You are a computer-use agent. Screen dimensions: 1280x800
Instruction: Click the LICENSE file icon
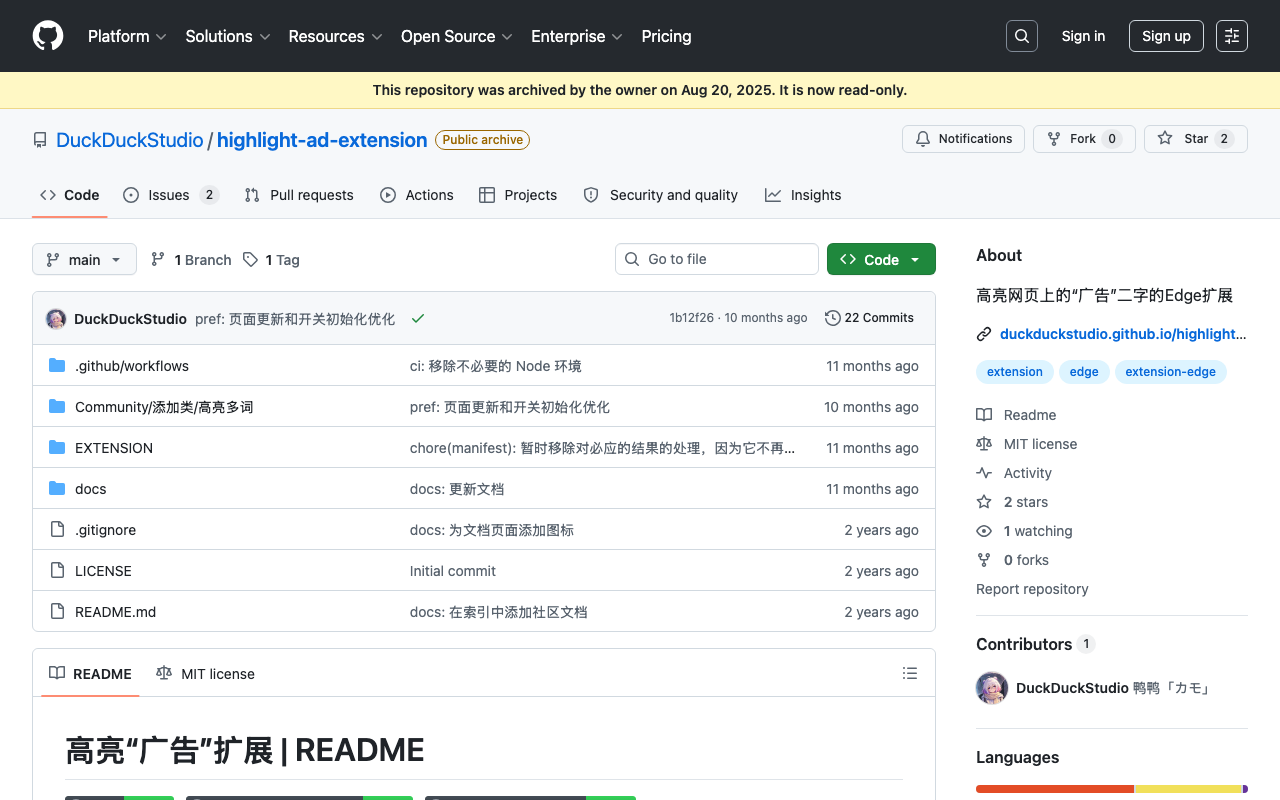[x=57, y=571]
